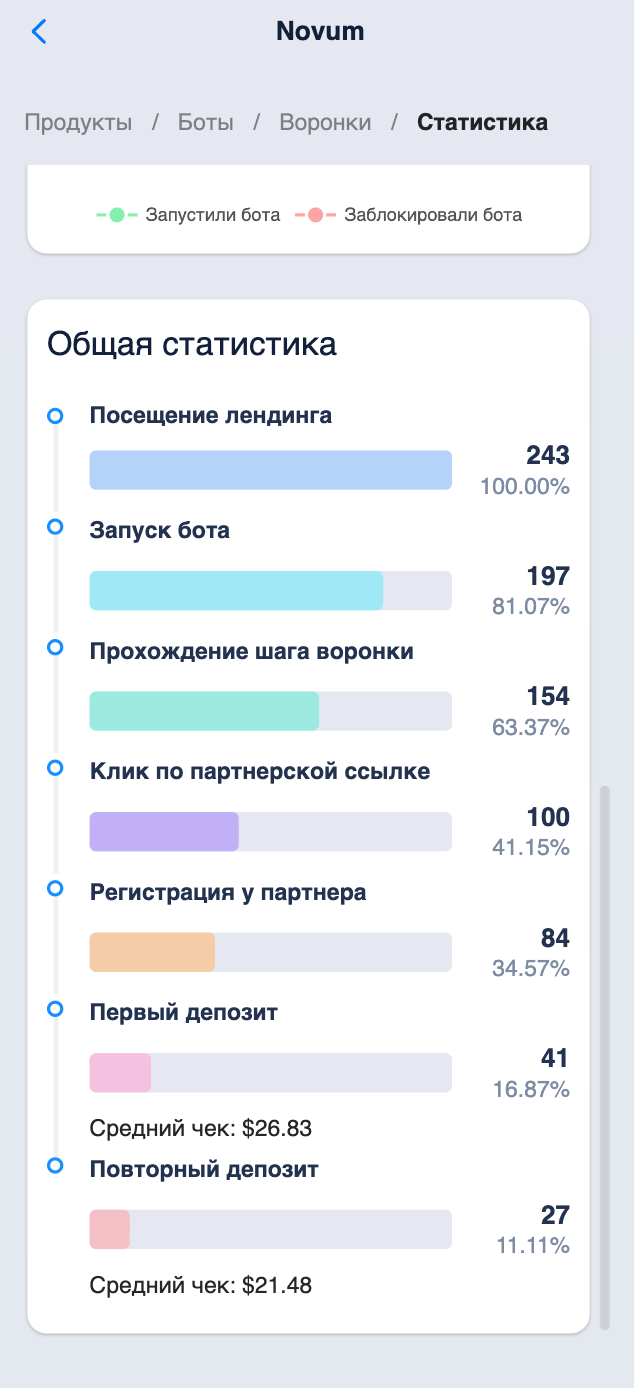Image resolution: width=634 pixels, height=1388 pixels.
Task: Open the Продукты breadcrumb
Action: click(x=78, y=123)
